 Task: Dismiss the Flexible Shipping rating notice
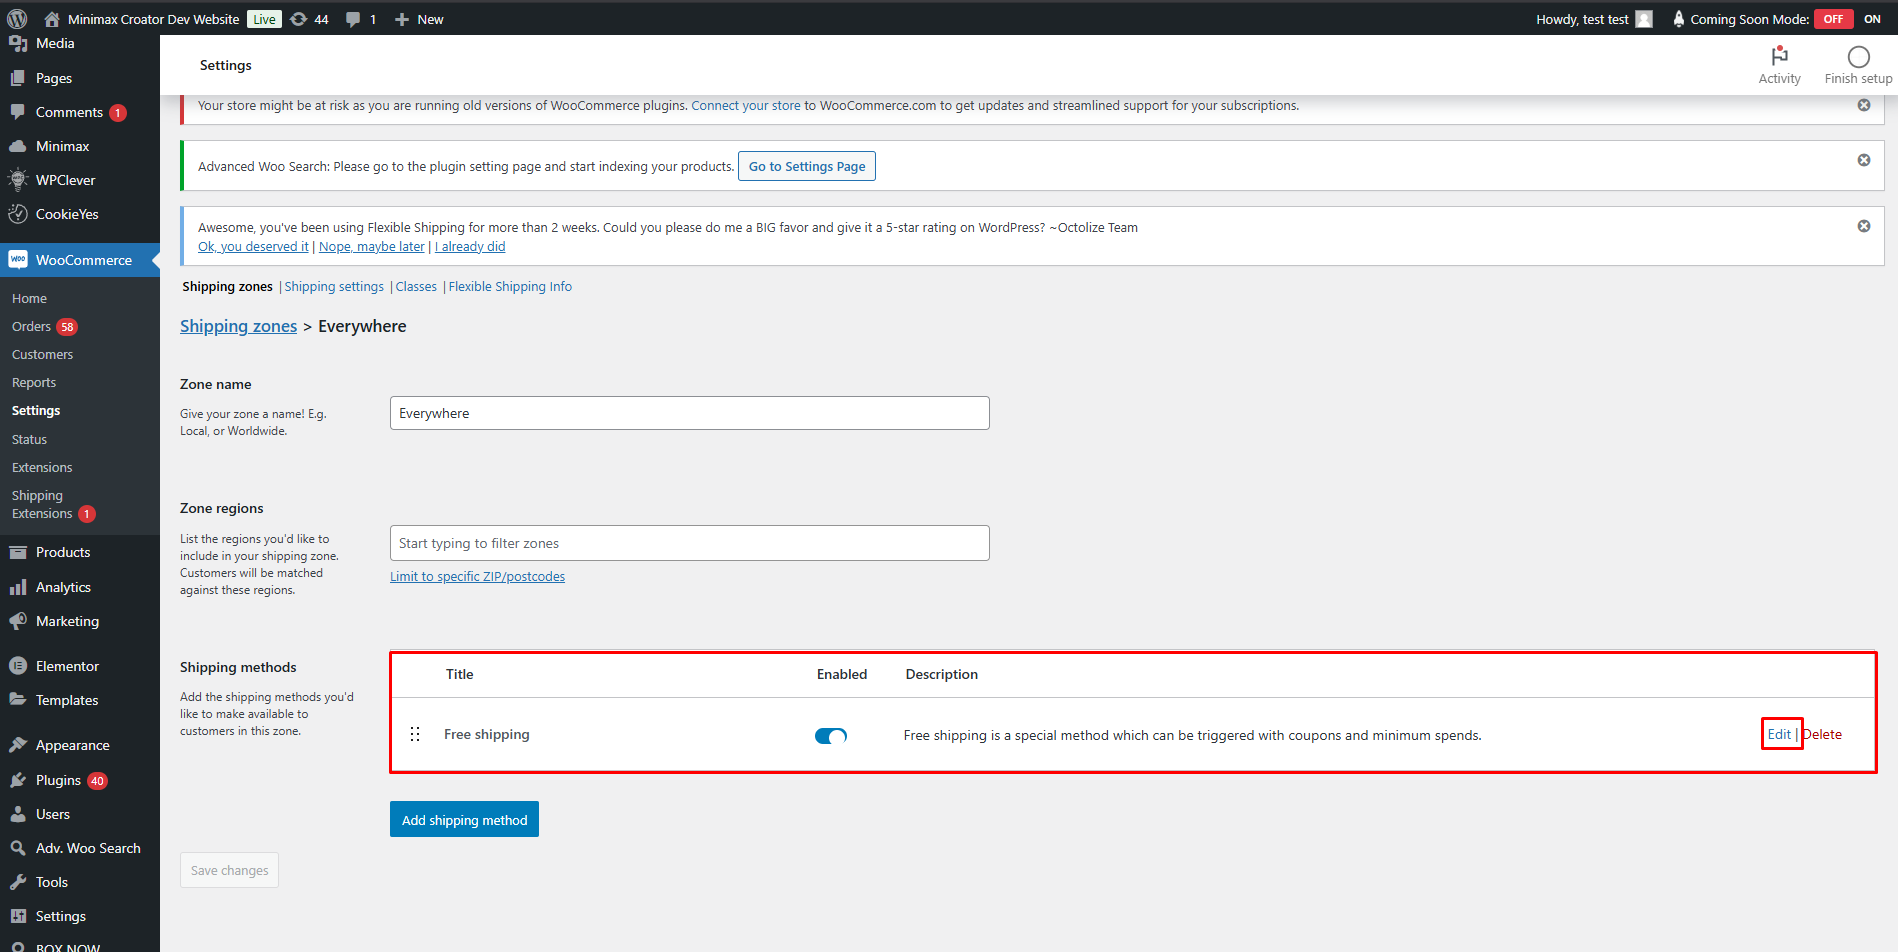(1863, 226)
